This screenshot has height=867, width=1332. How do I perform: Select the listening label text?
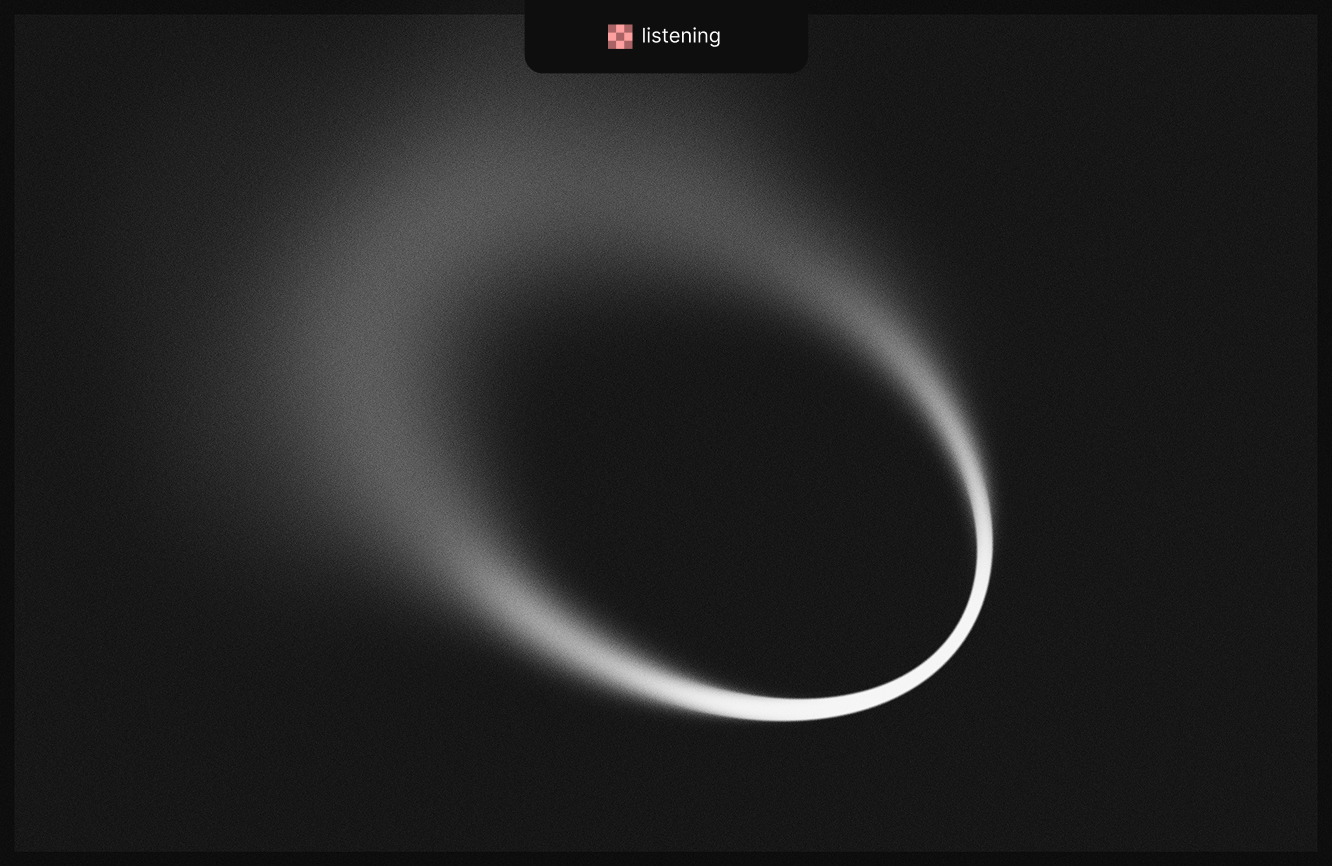point(681,36)
